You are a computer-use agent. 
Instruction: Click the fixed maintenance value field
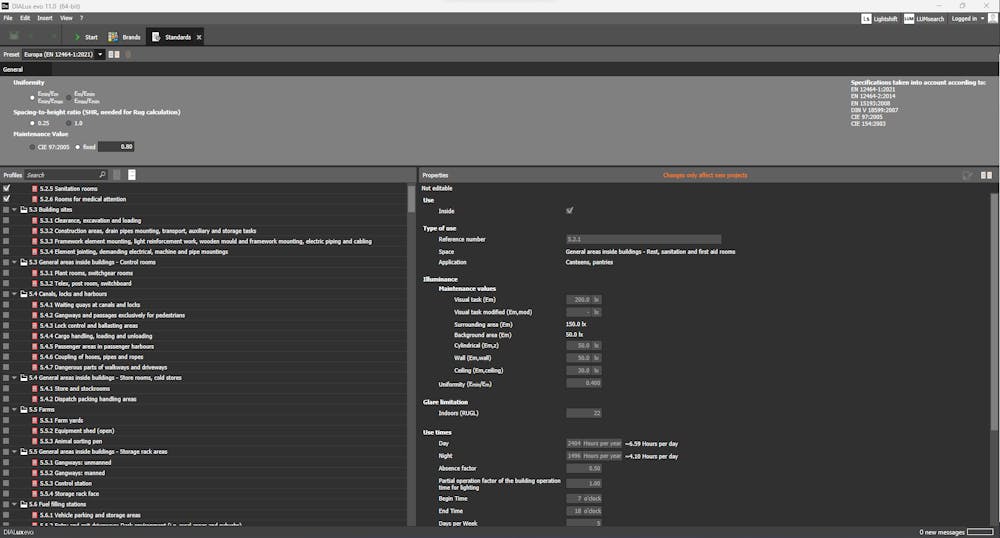coord(115,146)
